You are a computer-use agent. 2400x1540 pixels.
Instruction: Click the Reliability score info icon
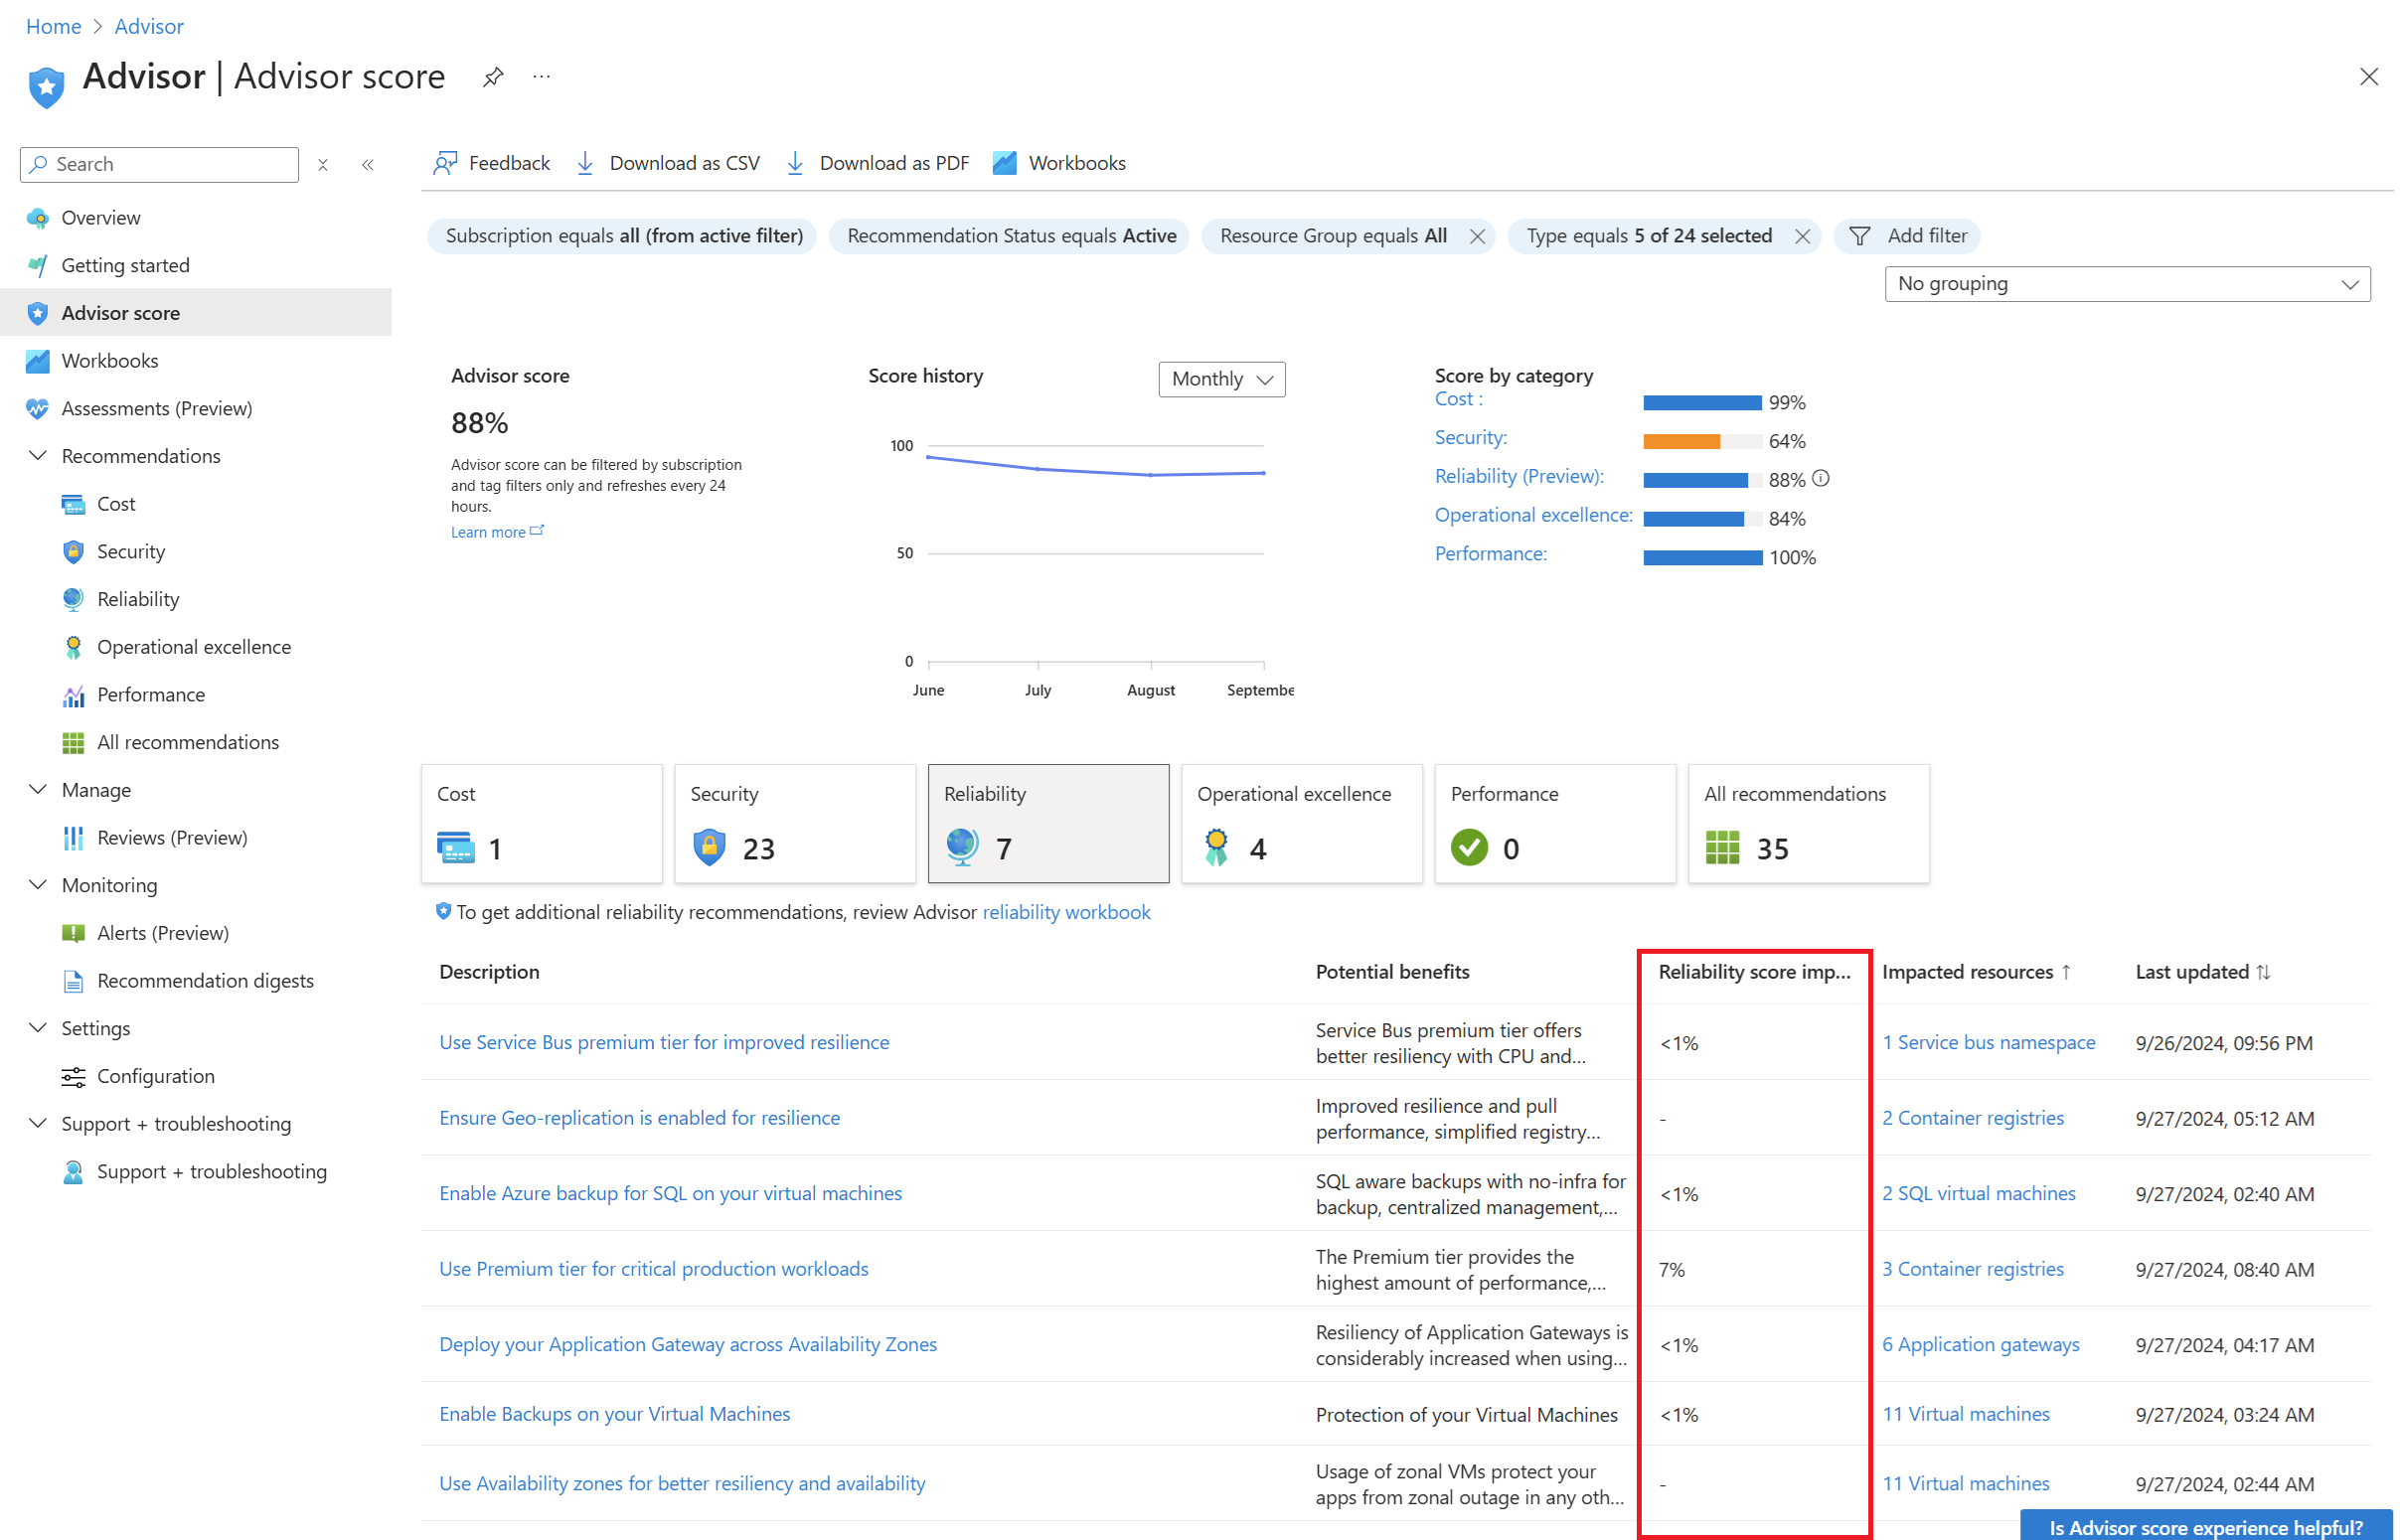1821,479
